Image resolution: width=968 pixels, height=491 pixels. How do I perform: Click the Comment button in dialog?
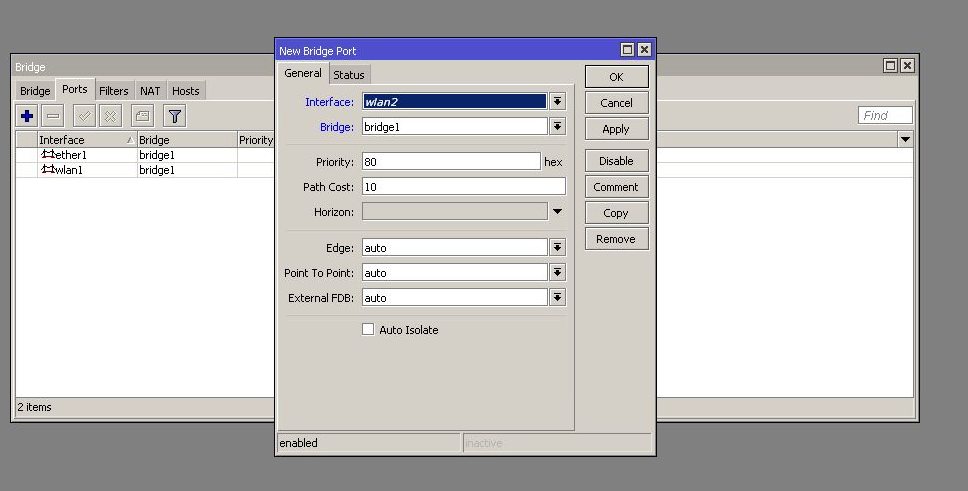tap(617, 187)
